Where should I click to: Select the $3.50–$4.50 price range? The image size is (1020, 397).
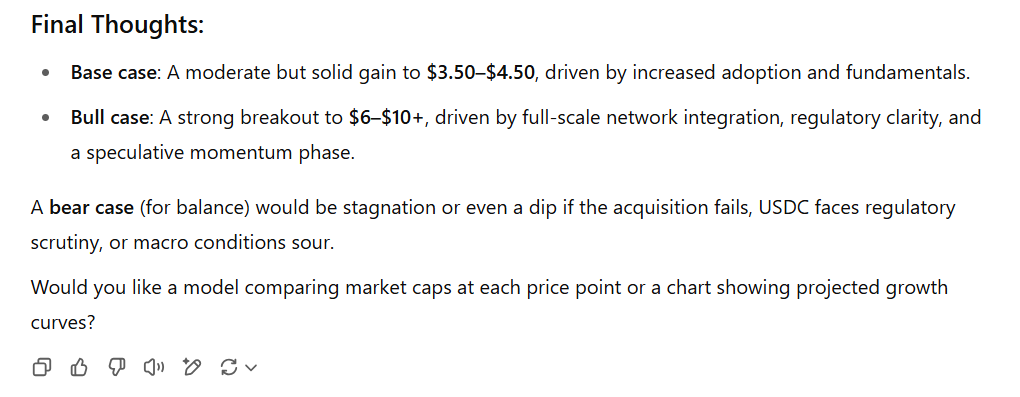pyautogui.click(x=481, y=72)
